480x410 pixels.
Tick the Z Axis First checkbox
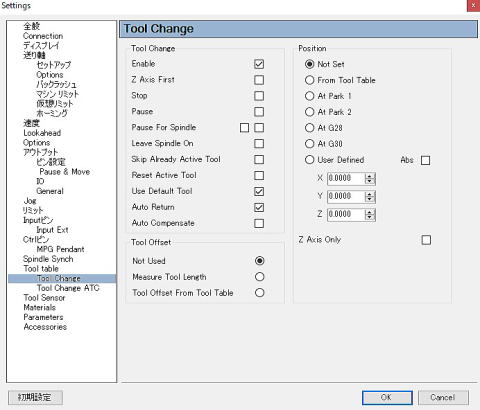click(x=259, y=80)
